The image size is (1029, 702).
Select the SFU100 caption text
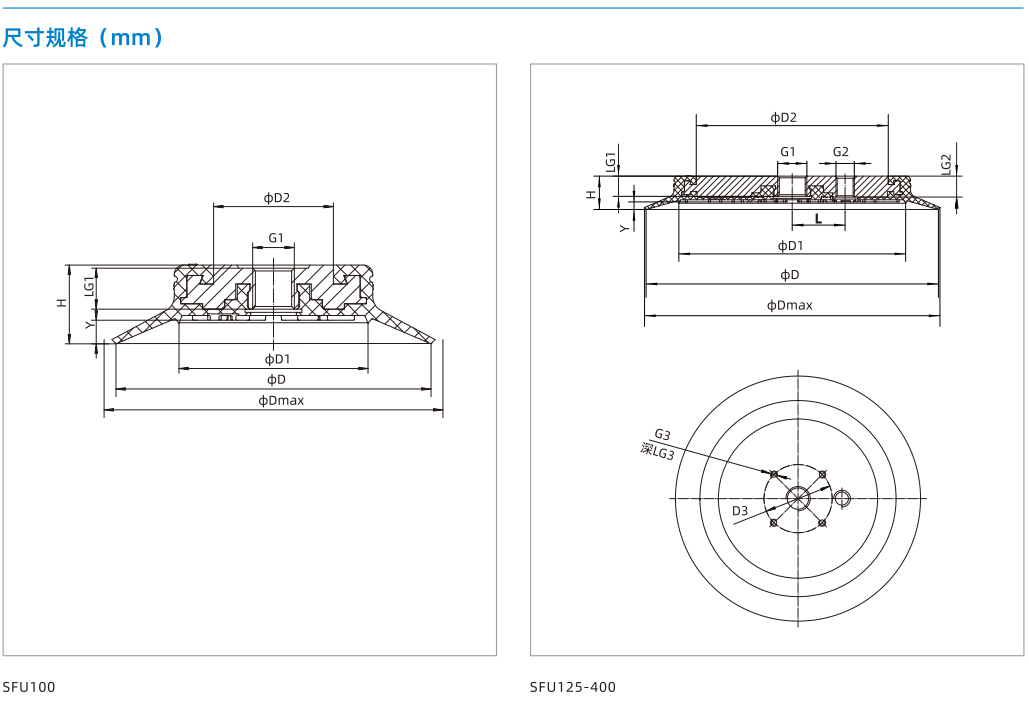click(x=29, y=687)
